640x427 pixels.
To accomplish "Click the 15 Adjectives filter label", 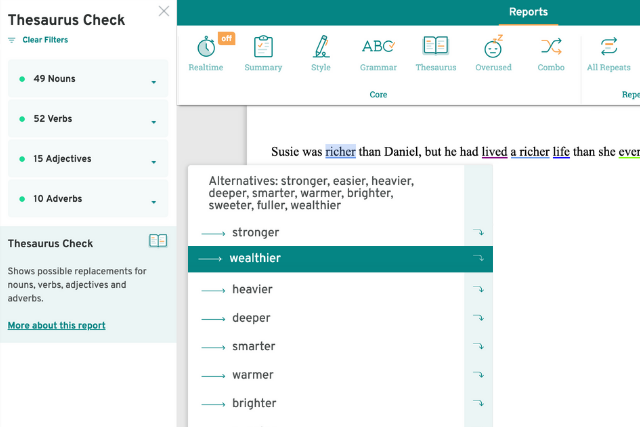I will click(x=62, y=159).
